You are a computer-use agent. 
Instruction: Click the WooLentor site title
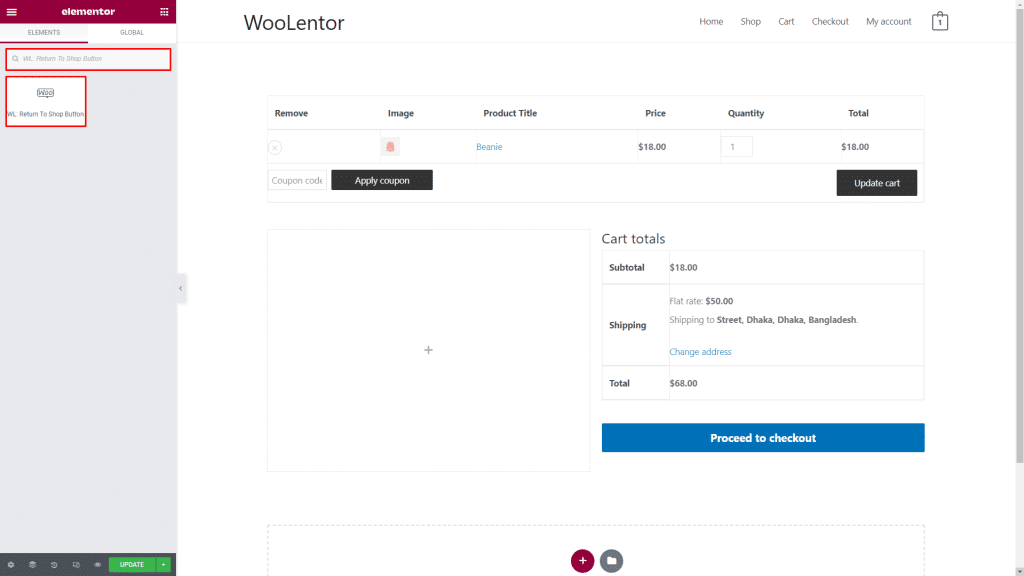(294, 23)
